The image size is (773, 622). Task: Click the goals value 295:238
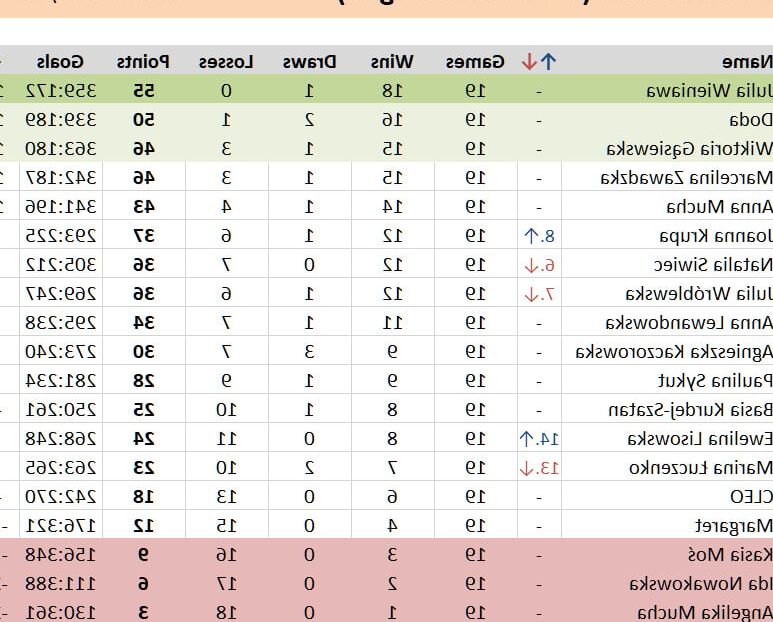[61, 323]
